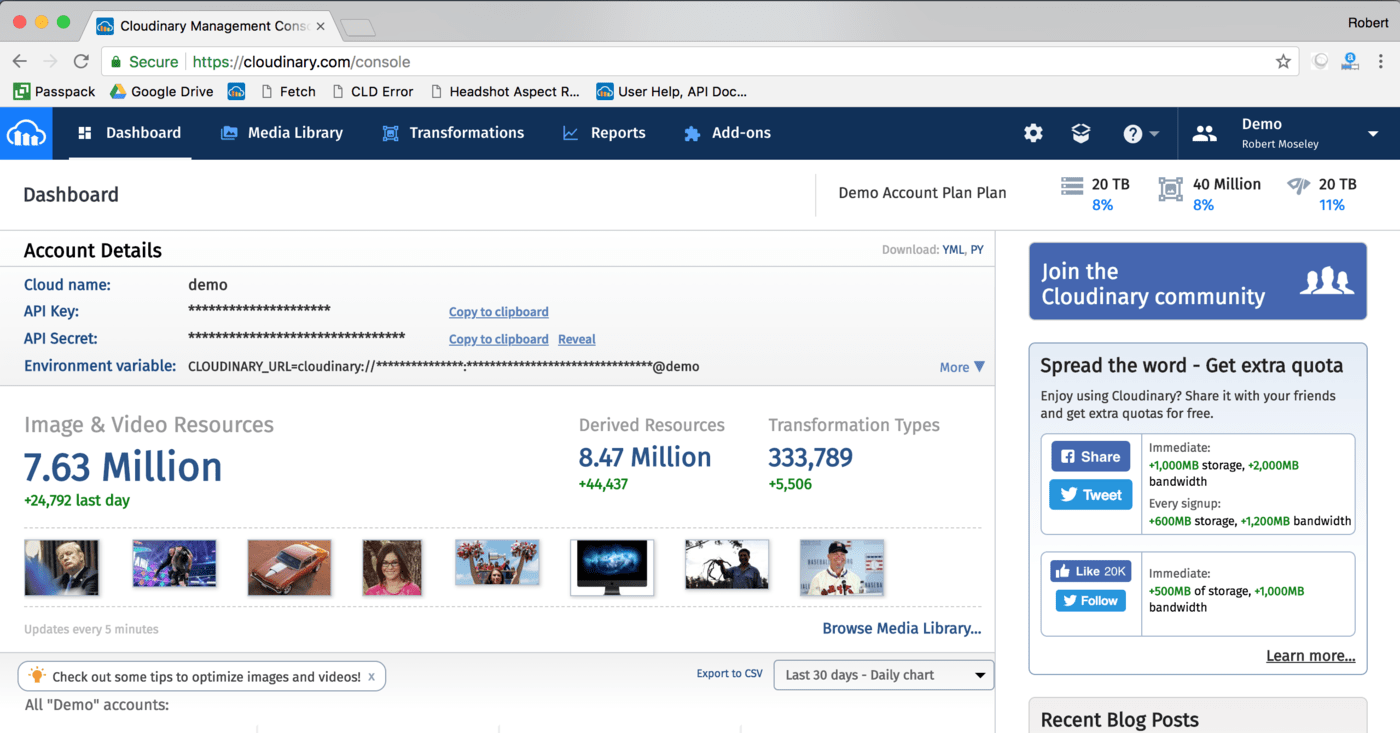
Task: Click the 20 TB storage usage icon
Action: tap(1072, 186)
